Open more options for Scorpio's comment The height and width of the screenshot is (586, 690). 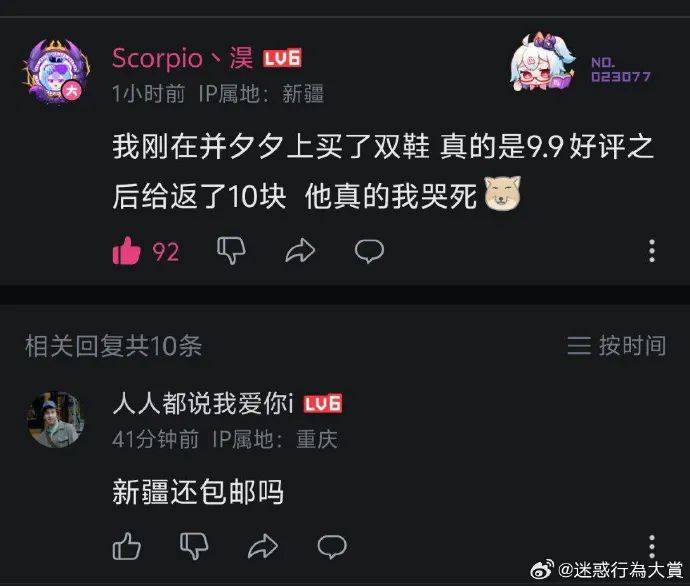(652, 251)
